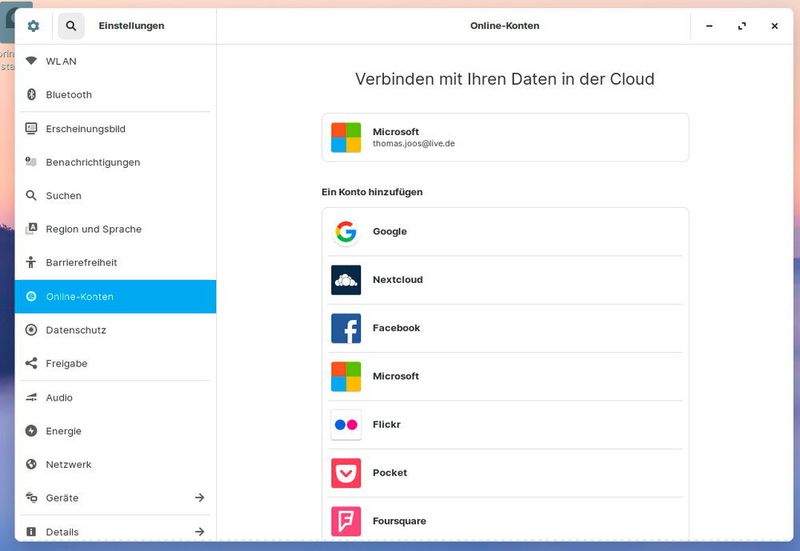Viewport: 800px width, 551px height.
Task: Click the Facebook logo icon
Action: click(x=346, y=328)
